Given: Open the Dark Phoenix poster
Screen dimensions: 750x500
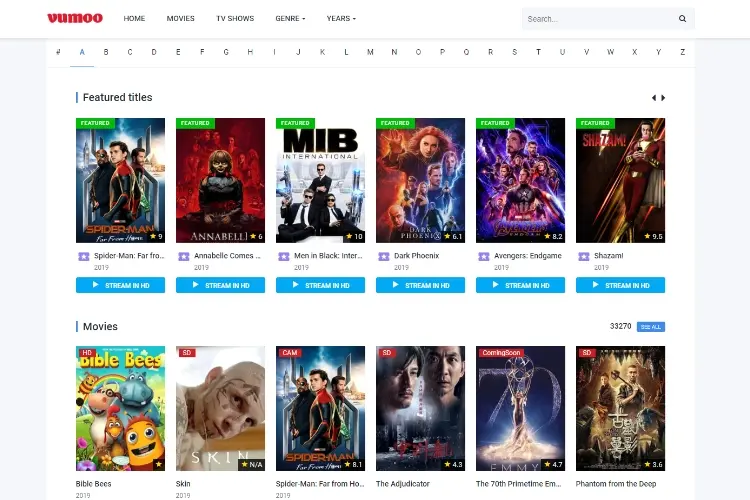Looking at the screenshot, I should pyautogui.click(x=420, y=180).
